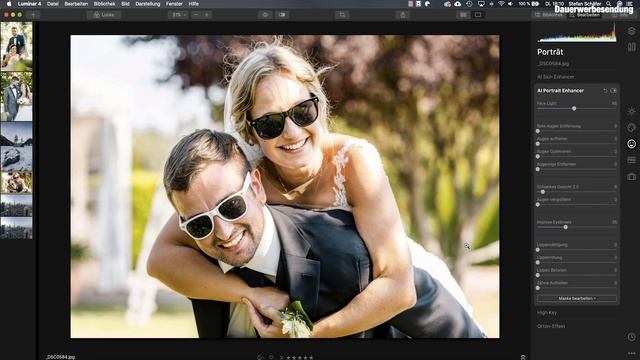The height and width of the screenshot is (360, 640).
Task: Open the Maske bearbeiten dropdown
Action: [576, 298]
